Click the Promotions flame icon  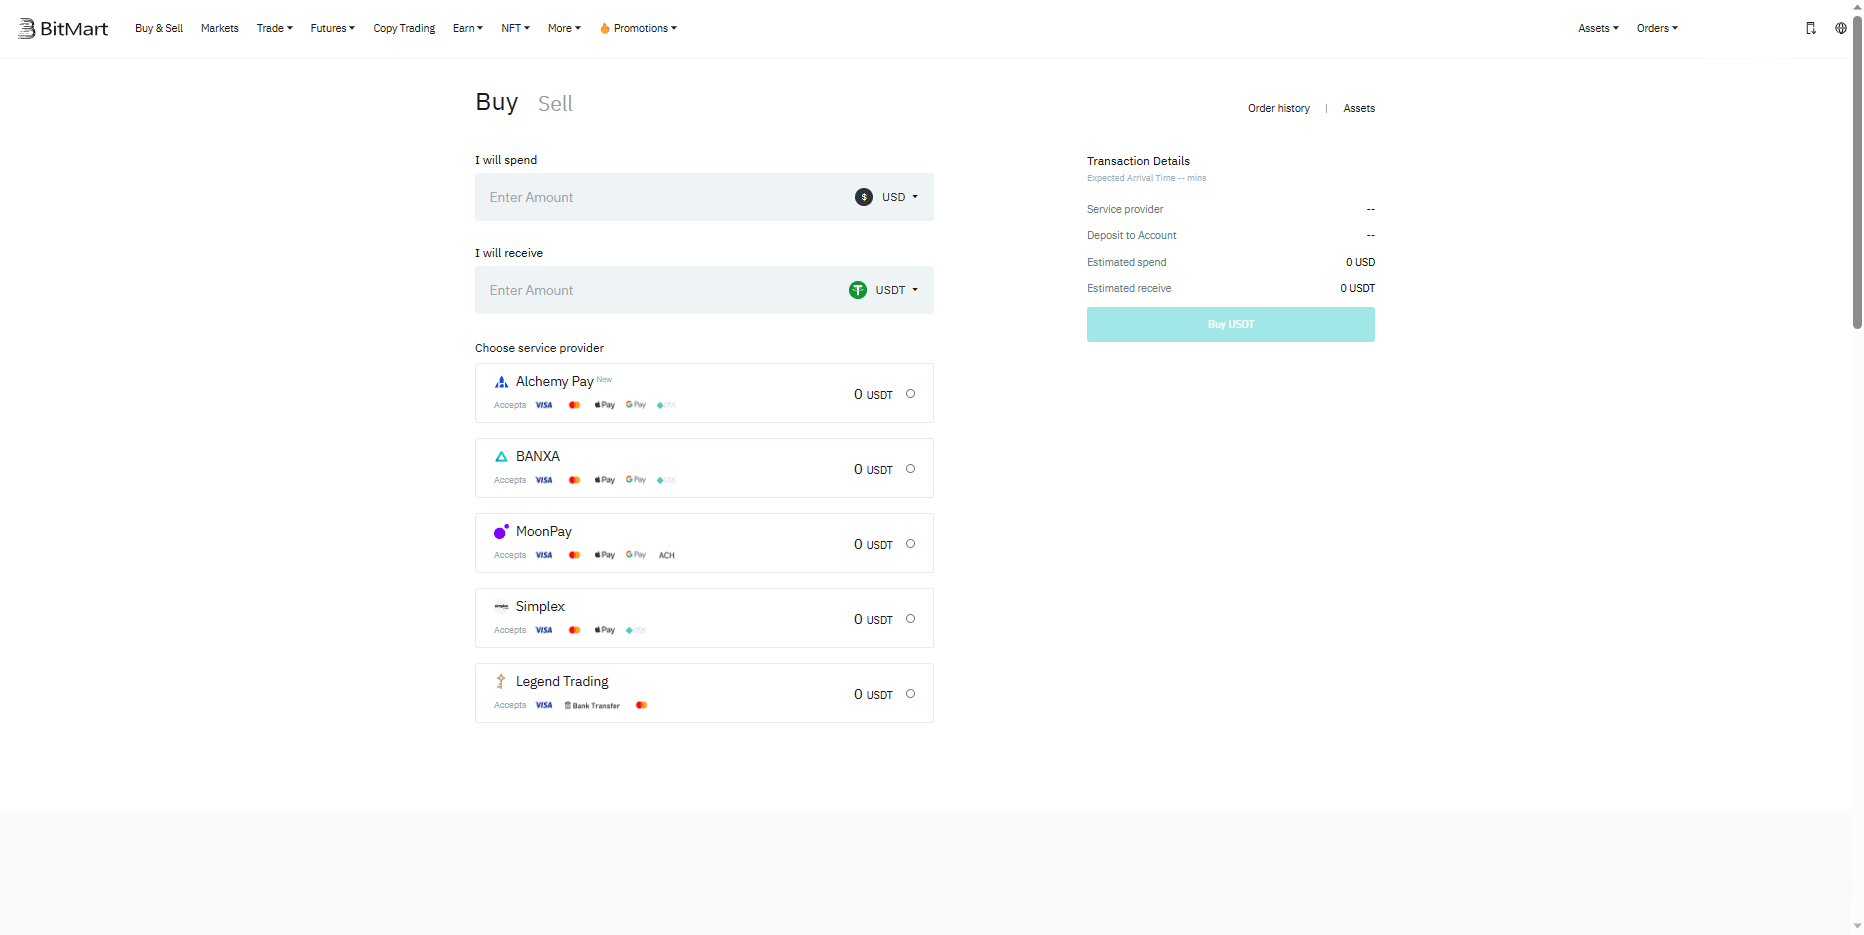[605, 28]
